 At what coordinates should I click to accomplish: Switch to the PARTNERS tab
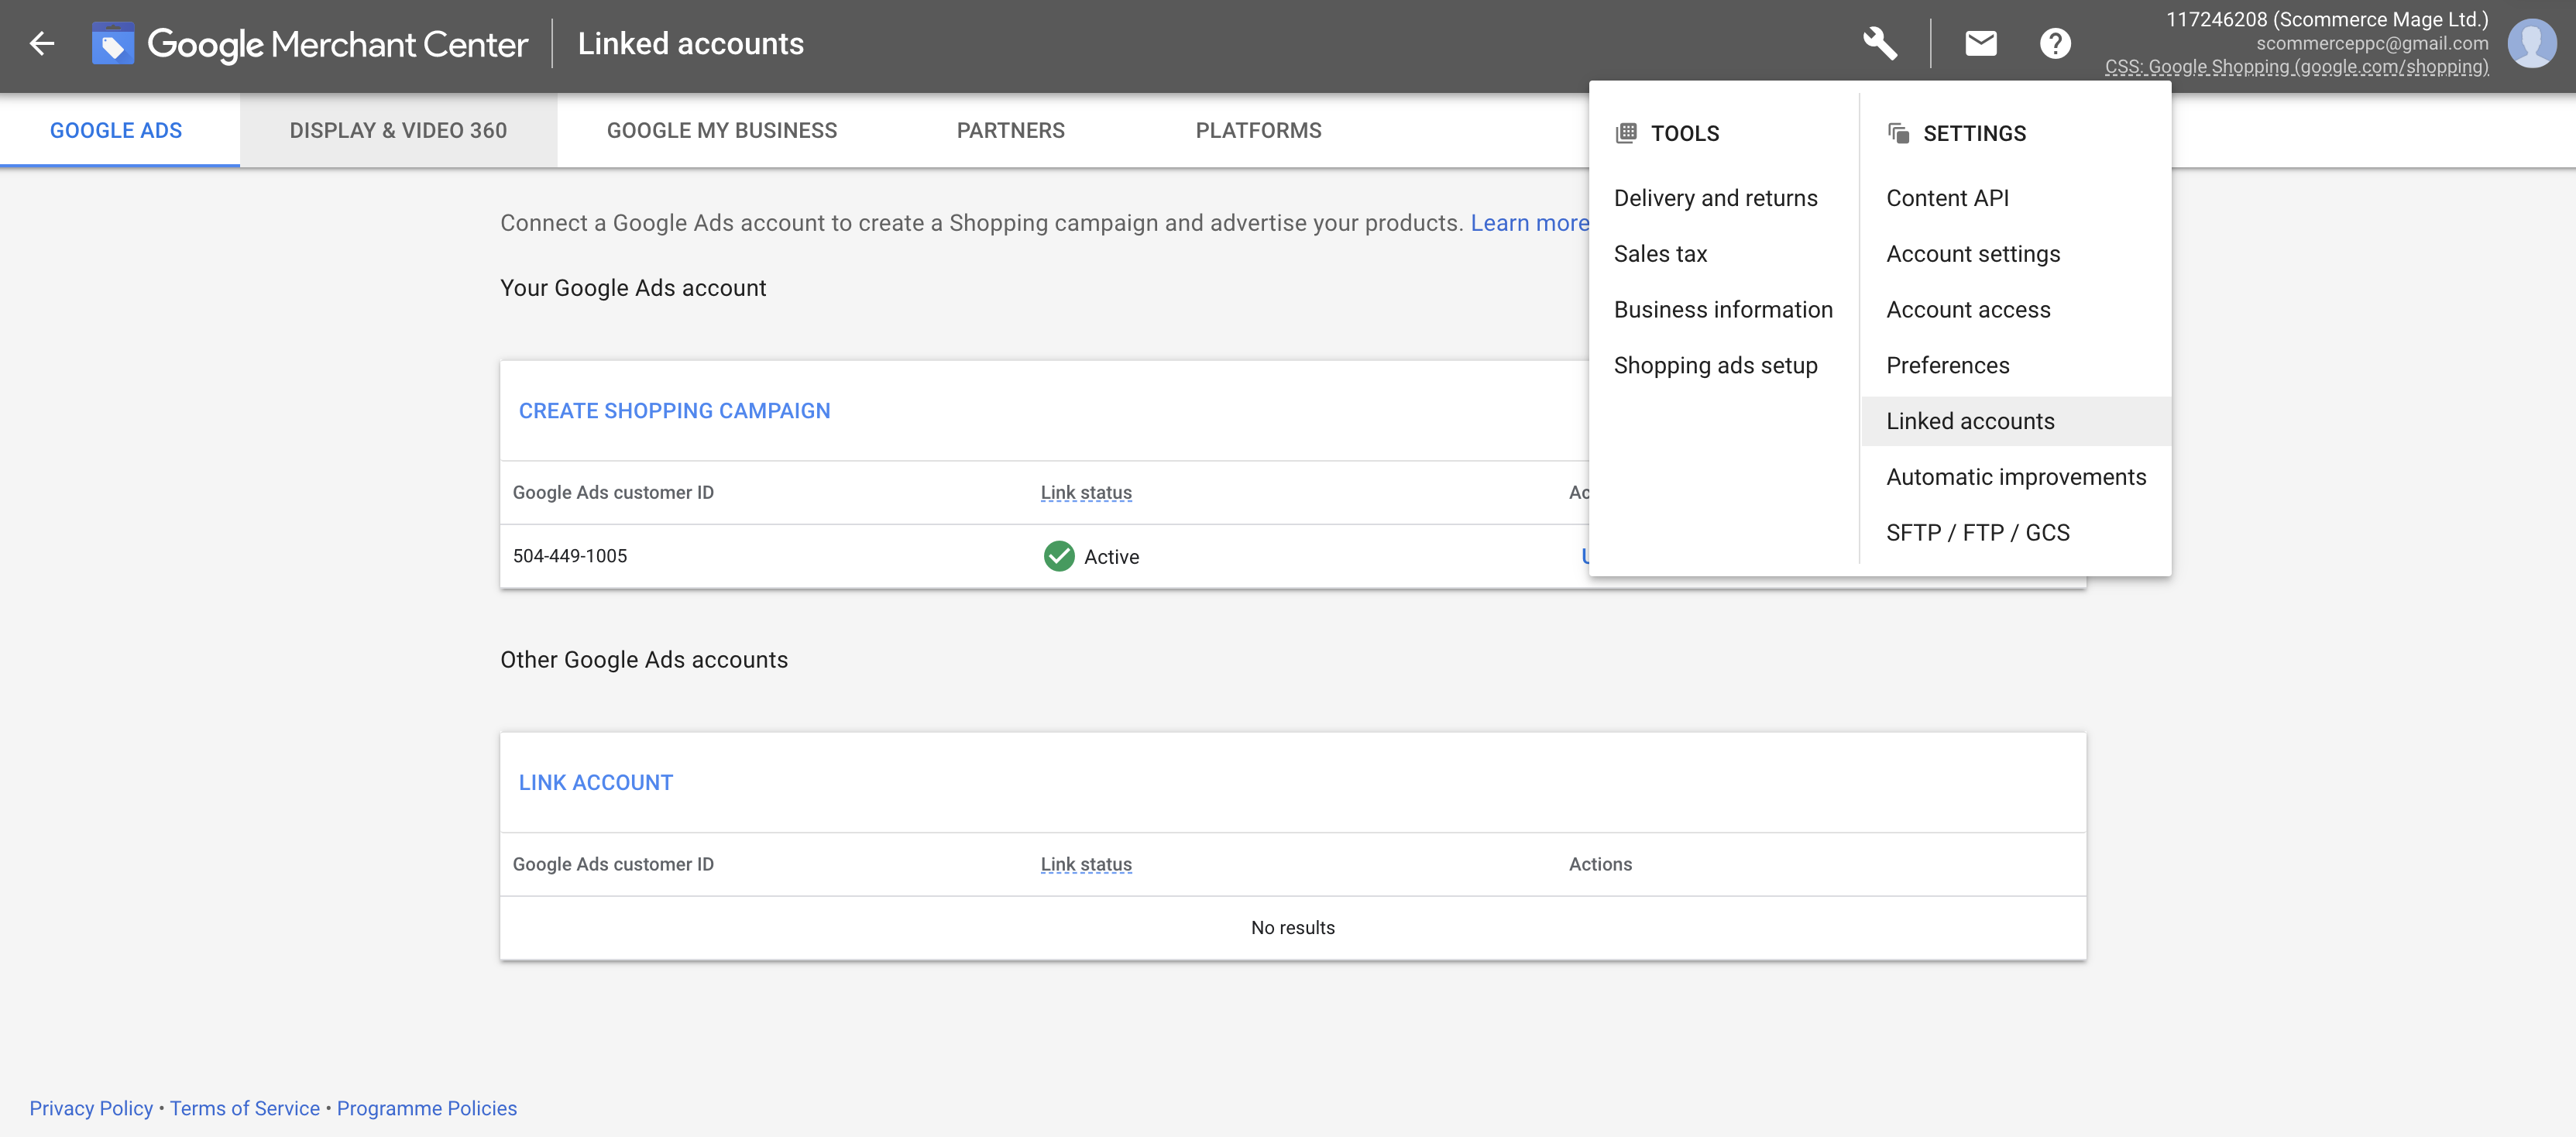click(1010, 130)
